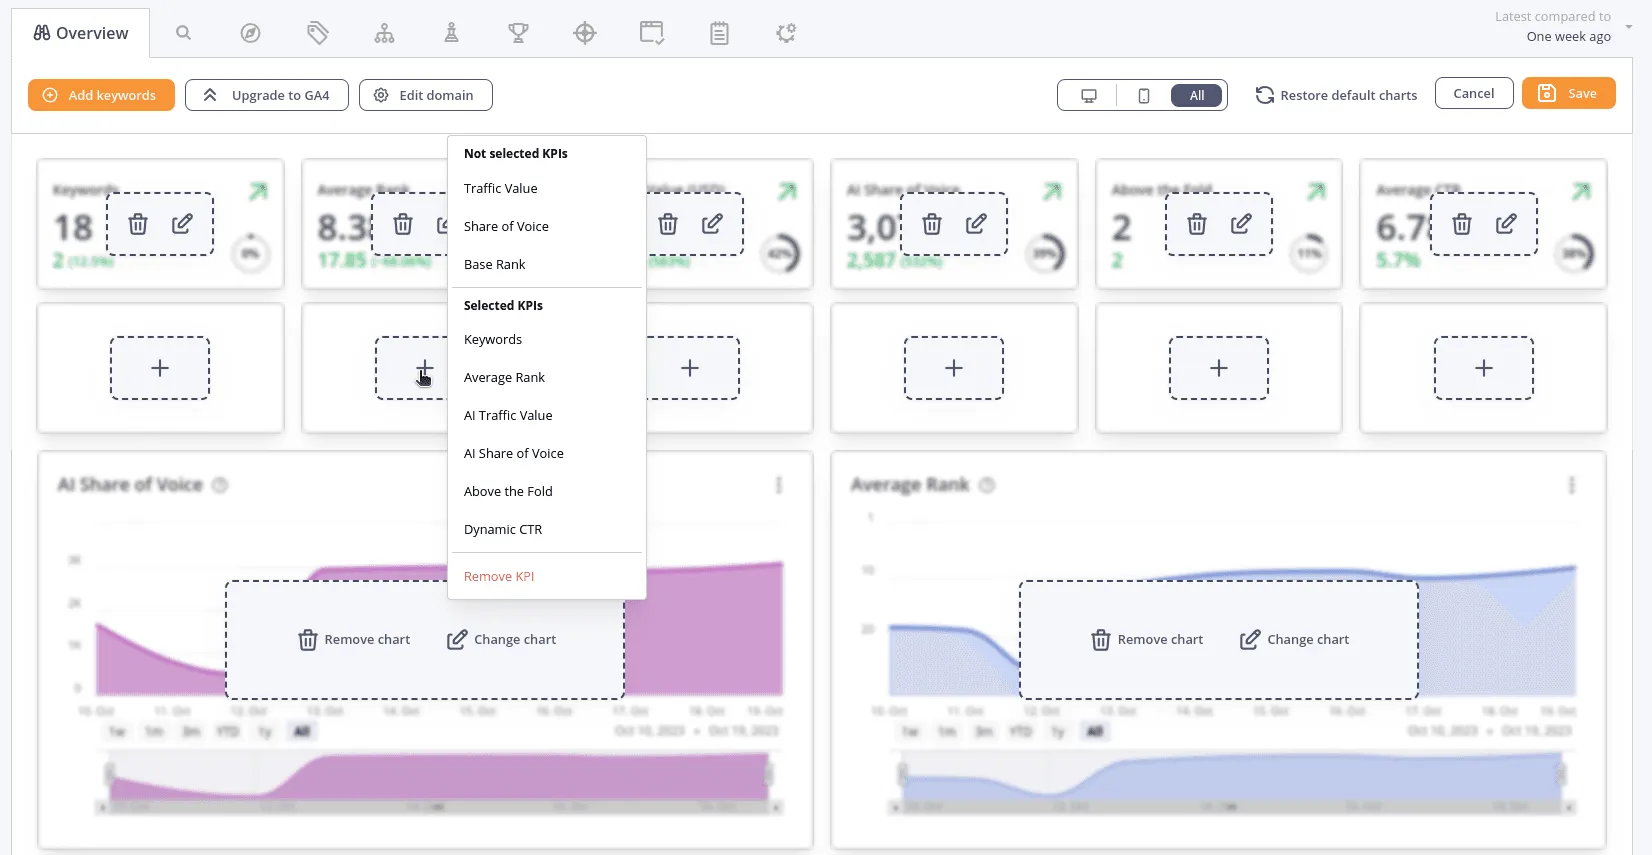Screen dimensions: 1652x855
Task: Switch to mobile device view
Action: tap(1143, 96)
